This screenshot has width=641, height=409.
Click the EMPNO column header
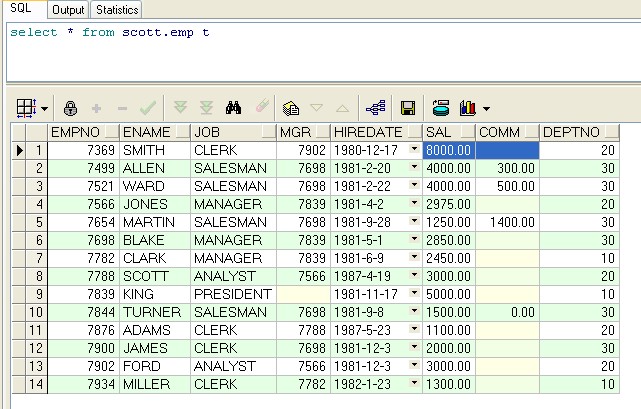(83, 132)
